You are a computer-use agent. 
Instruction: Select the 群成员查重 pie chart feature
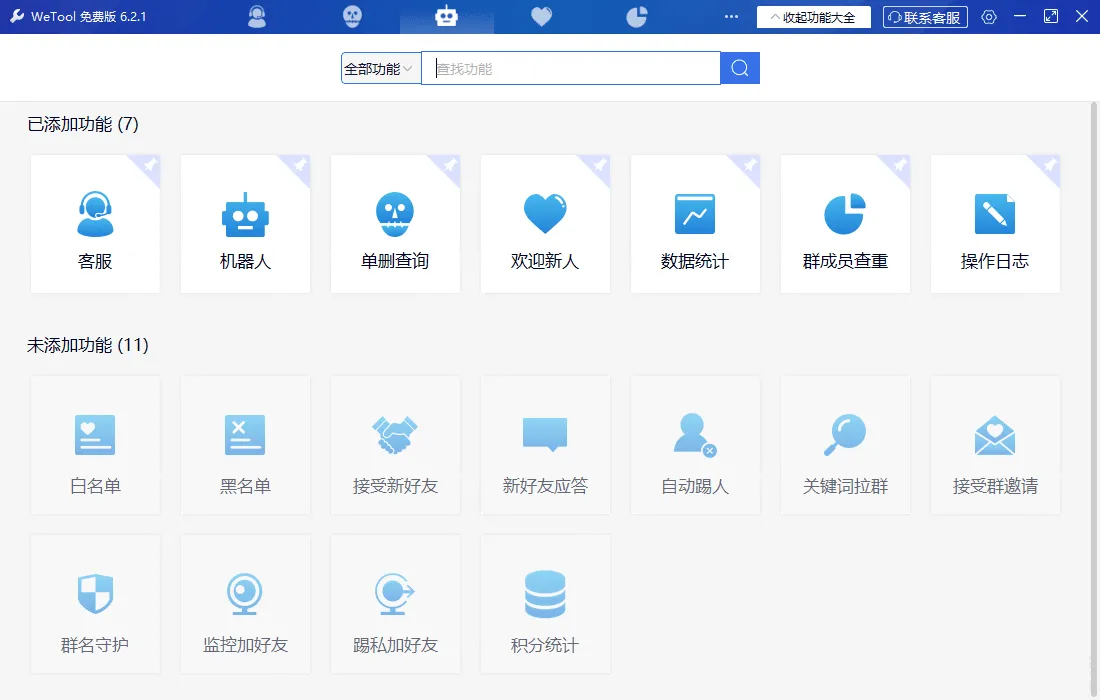[x=845, y=222]
